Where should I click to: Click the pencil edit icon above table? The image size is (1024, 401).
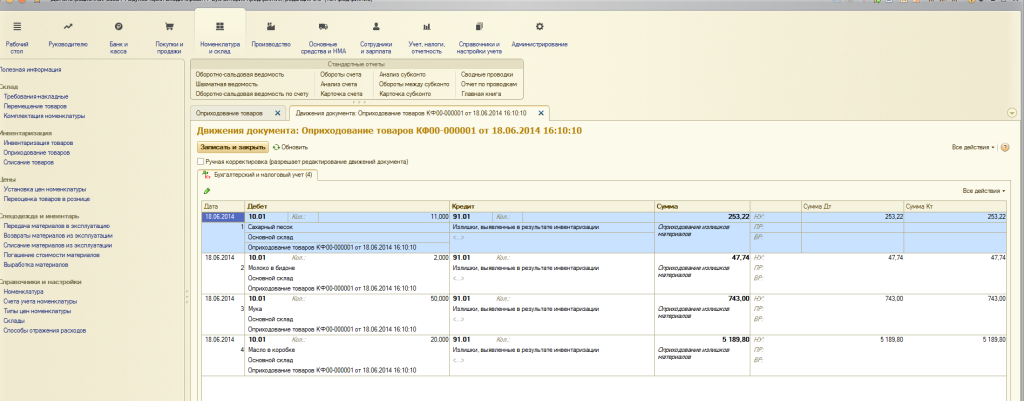(207, 191)
